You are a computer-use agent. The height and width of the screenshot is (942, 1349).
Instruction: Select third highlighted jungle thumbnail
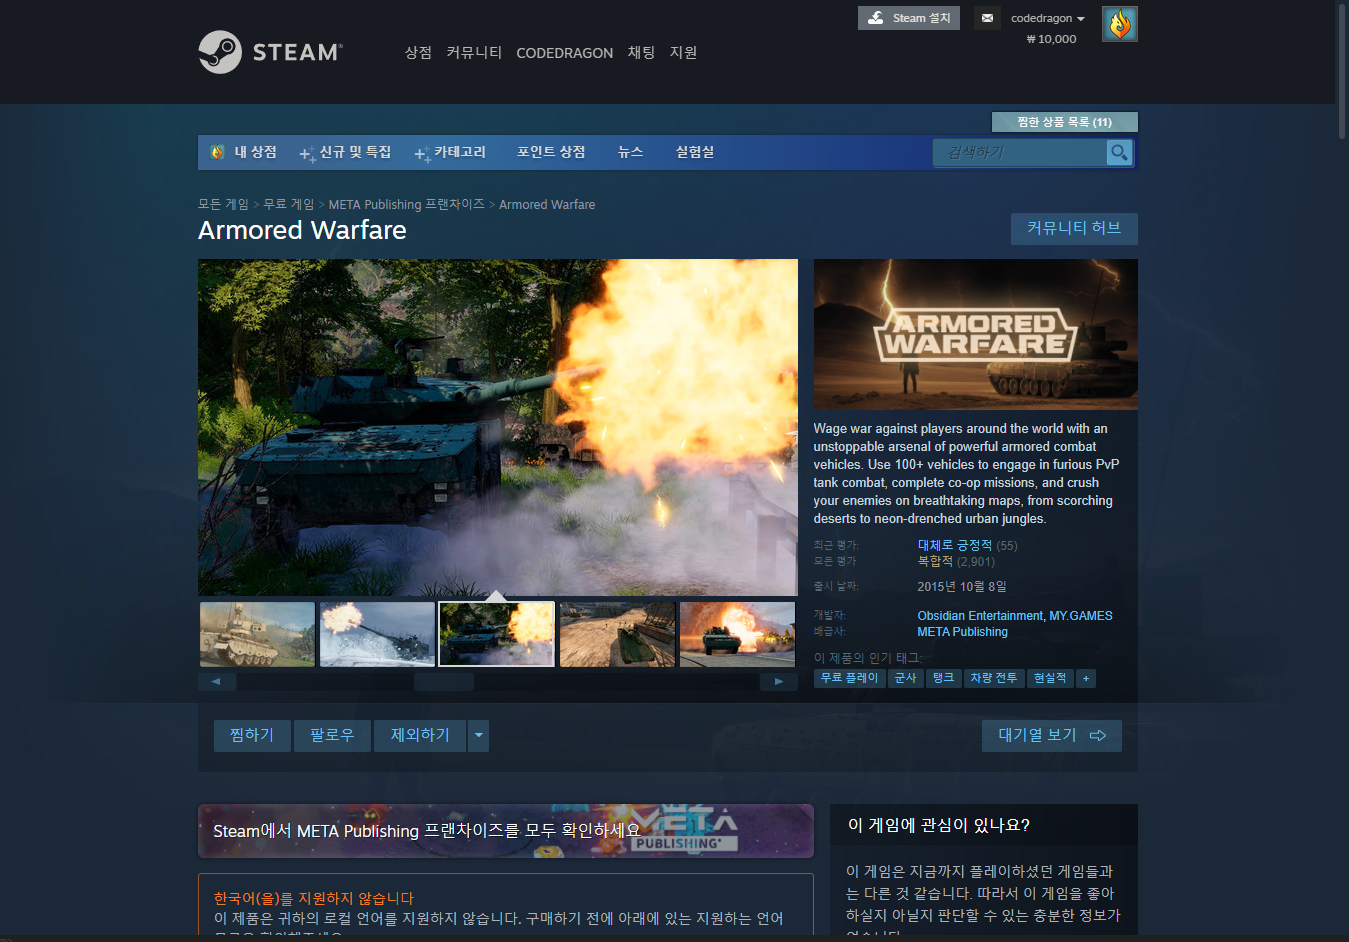click(497, 634)
